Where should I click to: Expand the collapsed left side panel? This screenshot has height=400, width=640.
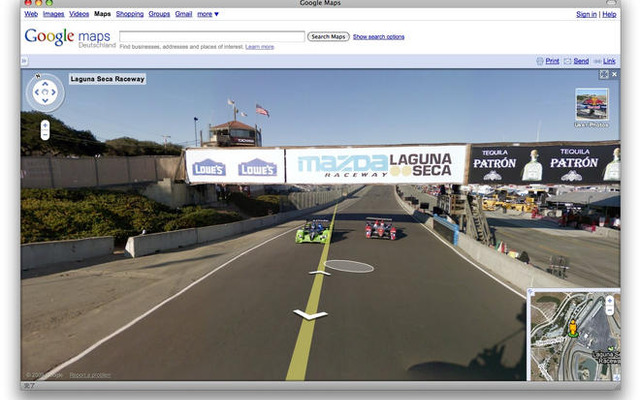pos(24,61)
